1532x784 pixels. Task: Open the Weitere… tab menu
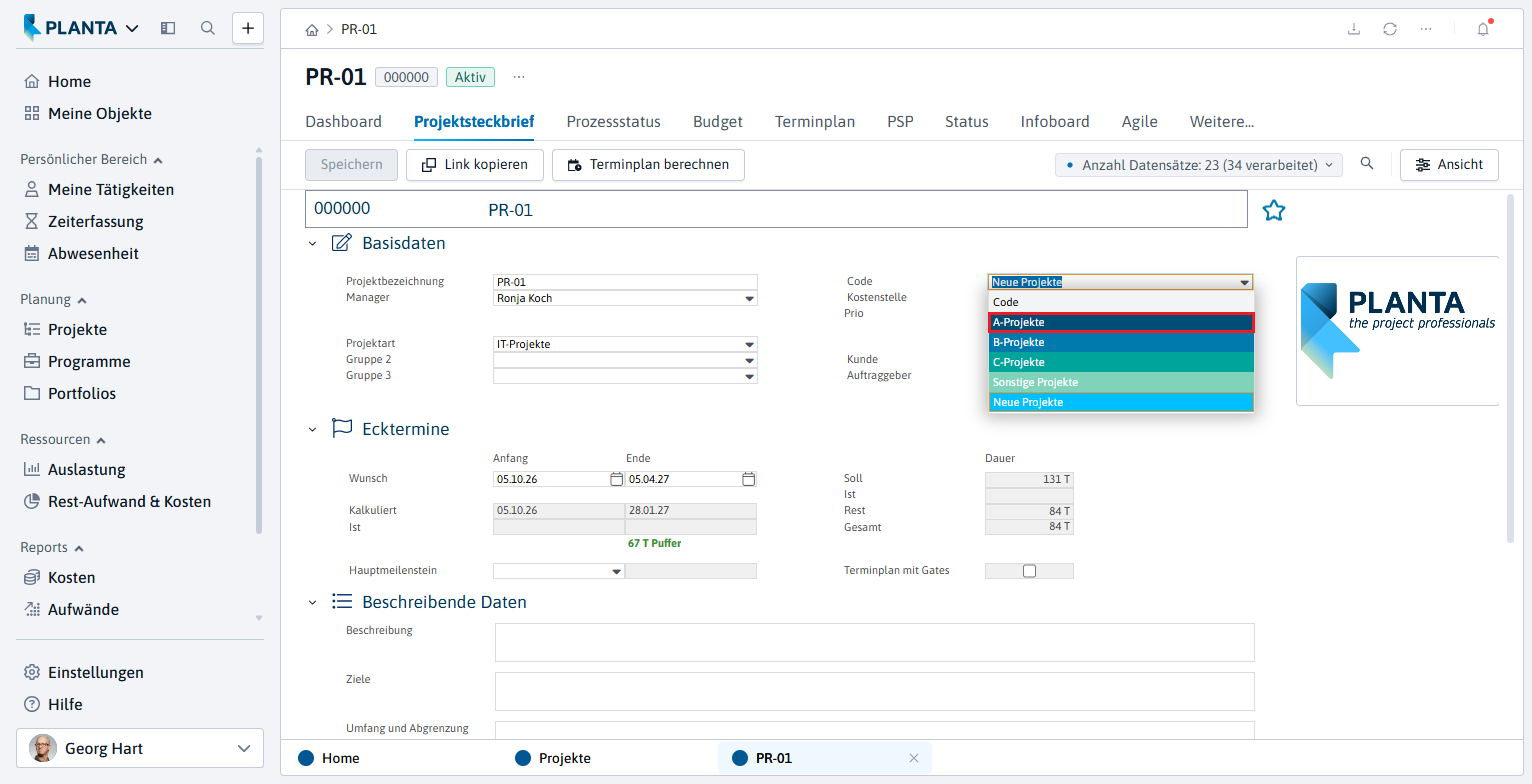coord(1222,122)
